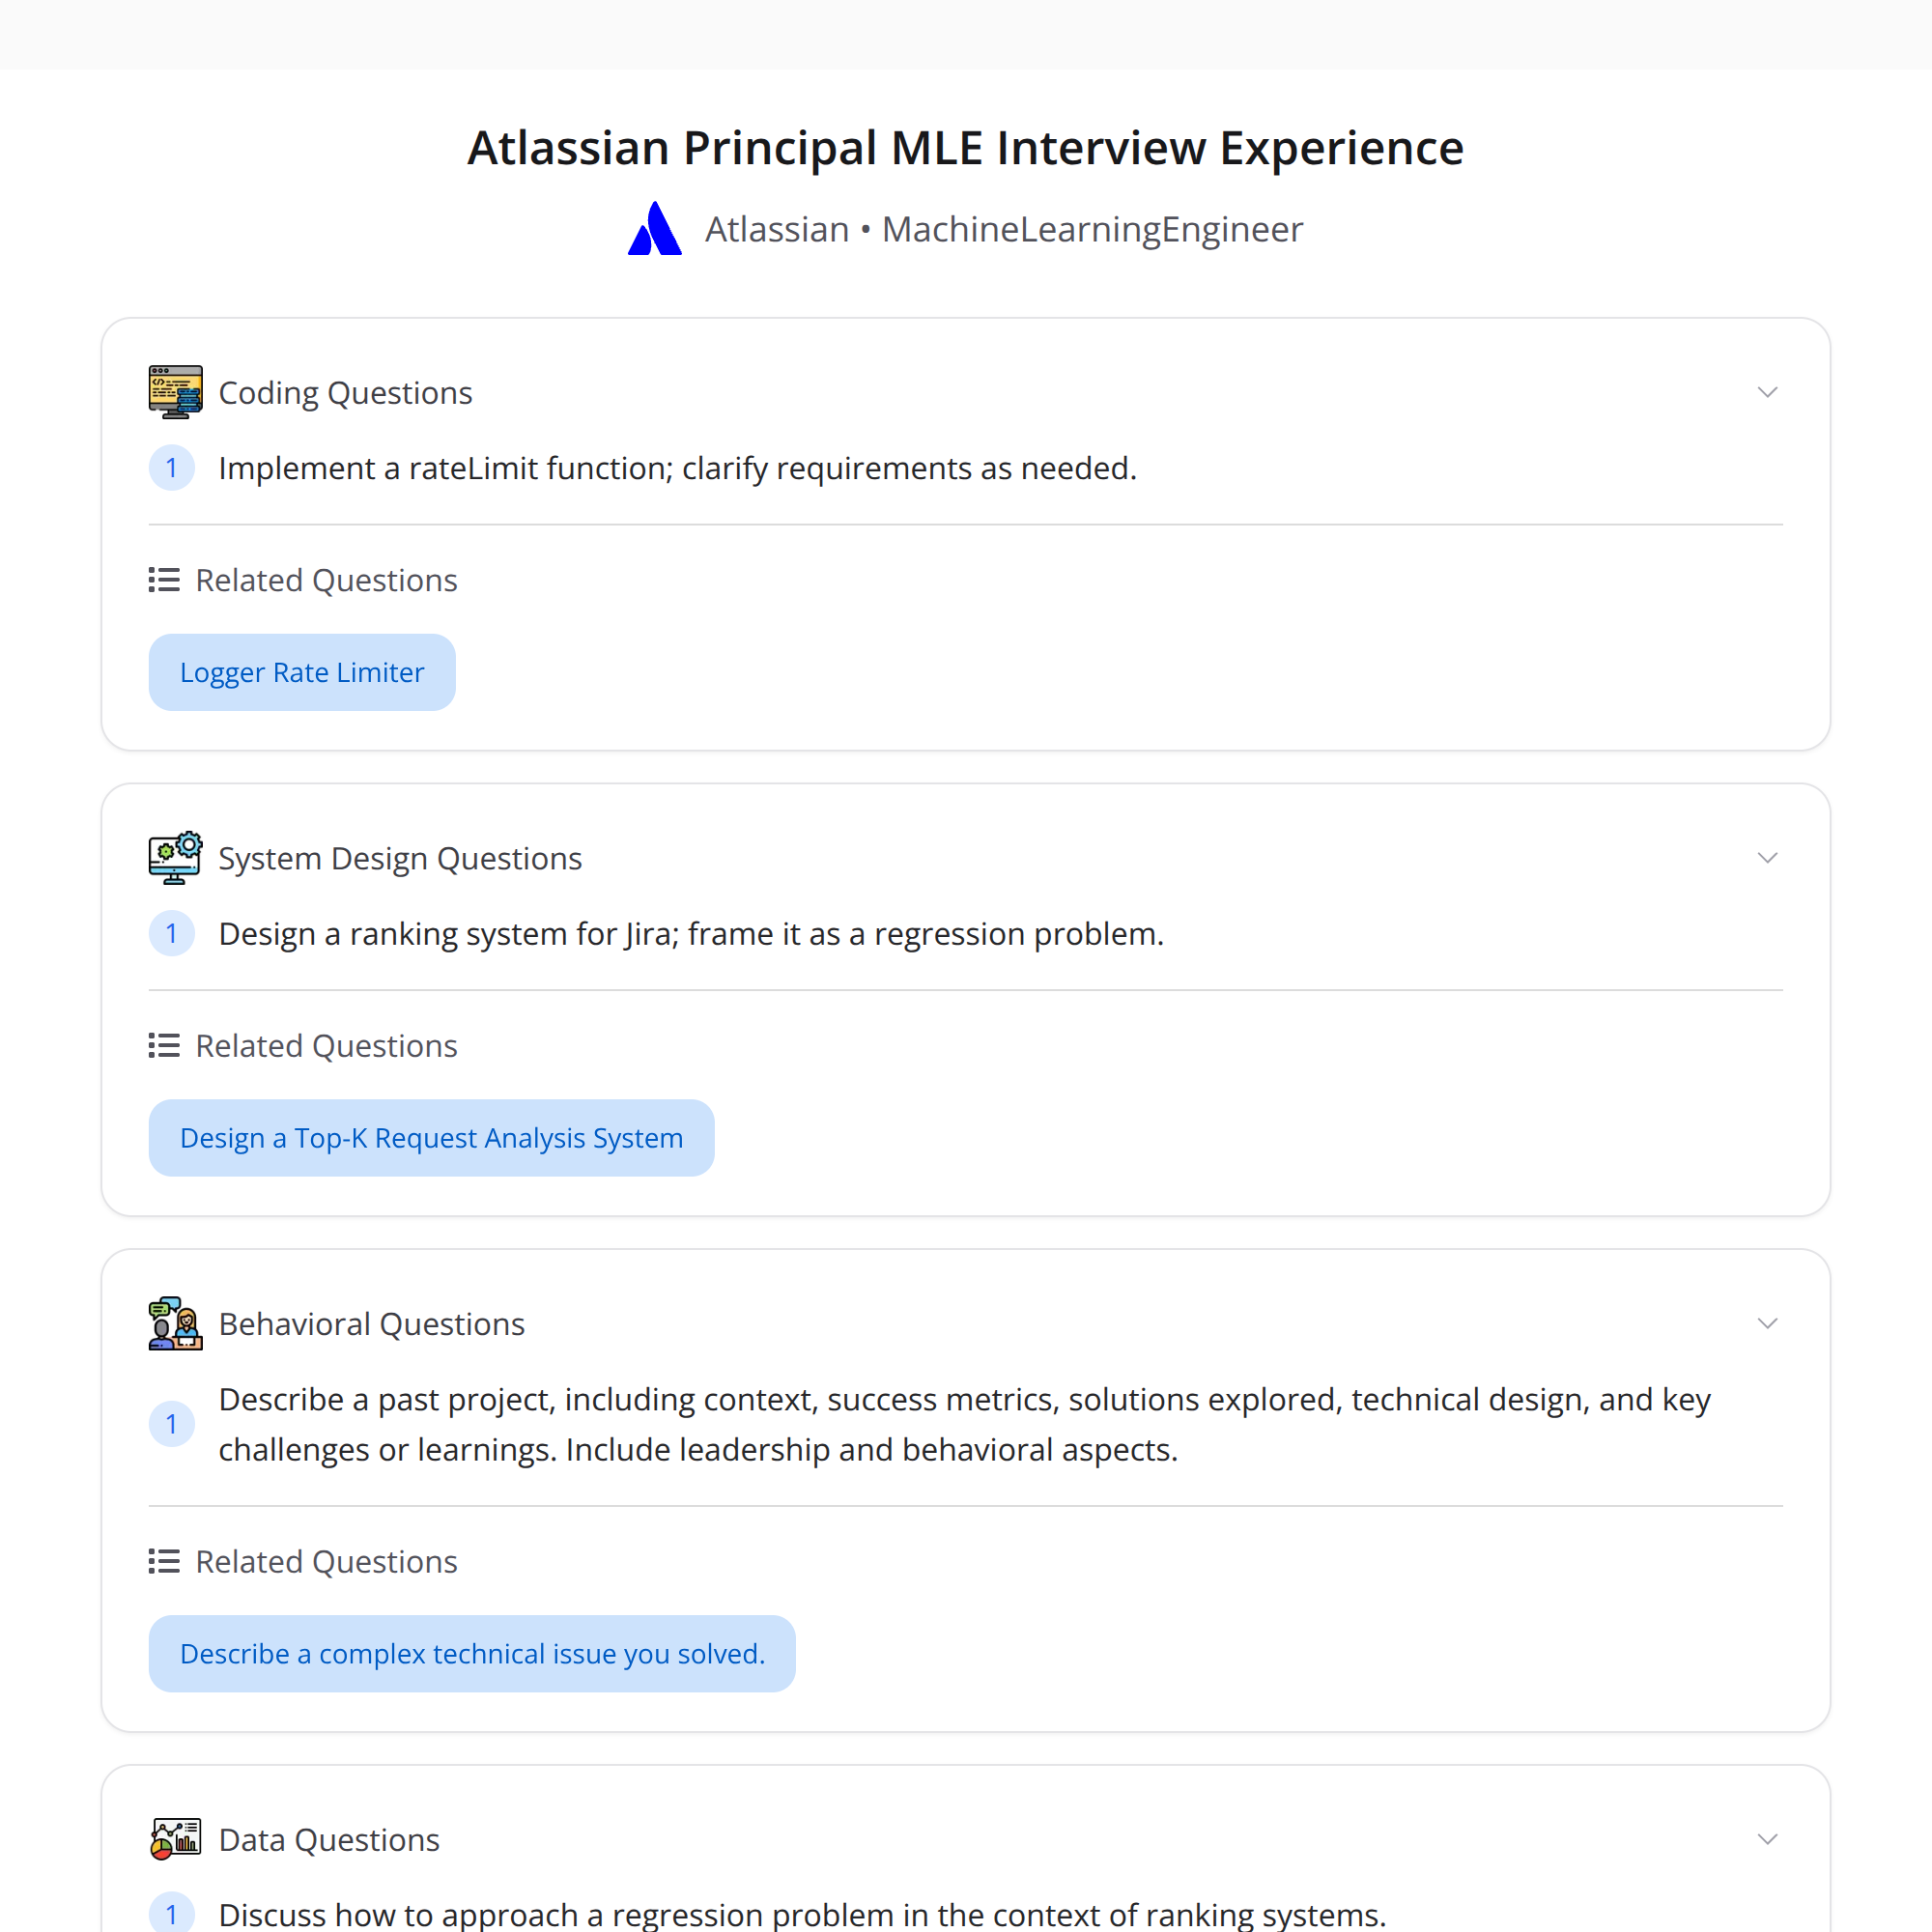This screenshot has height=1932, width=1932.
Task: Click the Atlassian logo next to the company name
Action: click(654, 228)
